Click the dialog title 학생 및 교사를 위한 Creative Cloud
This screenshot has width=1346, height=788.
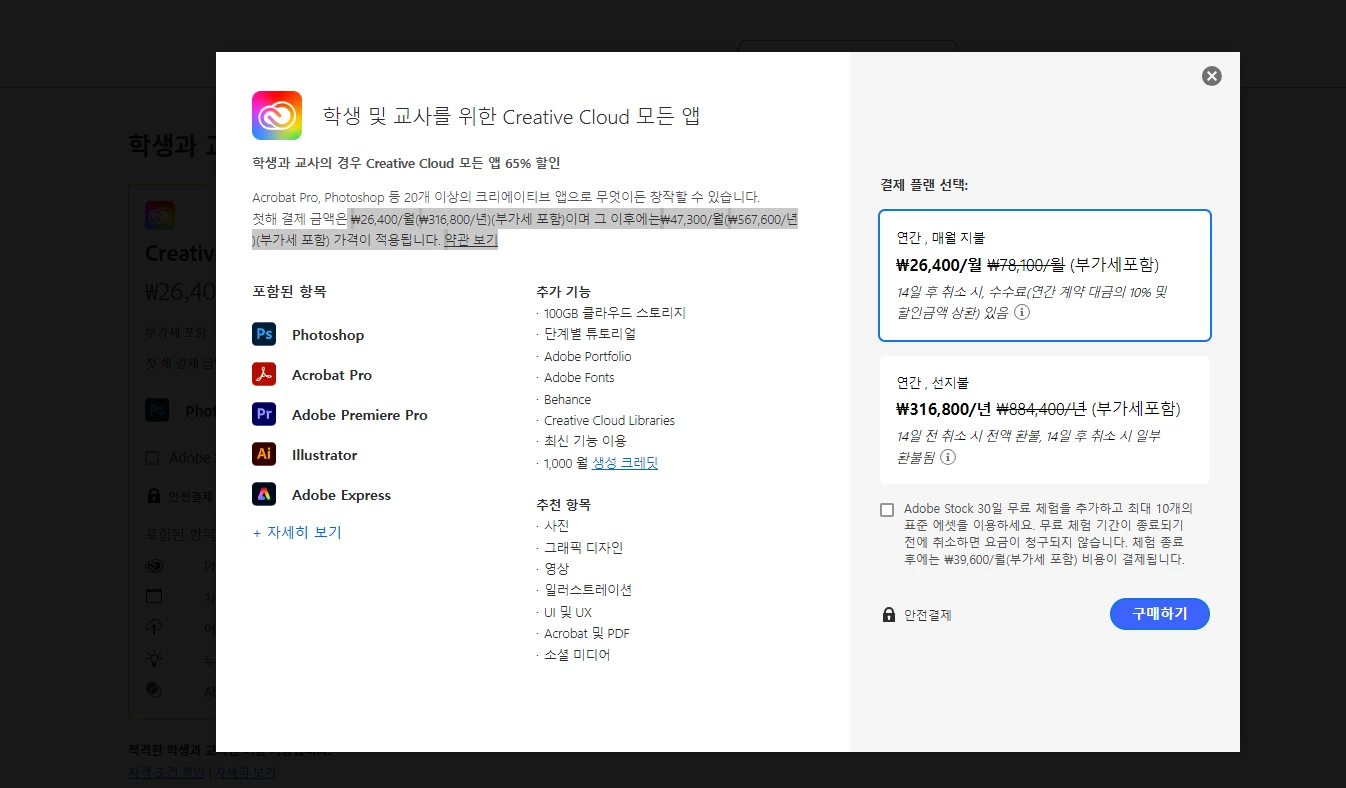tap(511, 116)
